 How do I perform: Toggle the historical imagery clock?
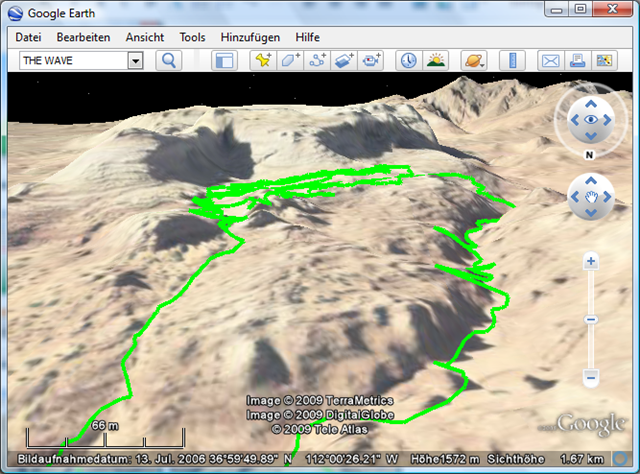[x=409, y=60]
